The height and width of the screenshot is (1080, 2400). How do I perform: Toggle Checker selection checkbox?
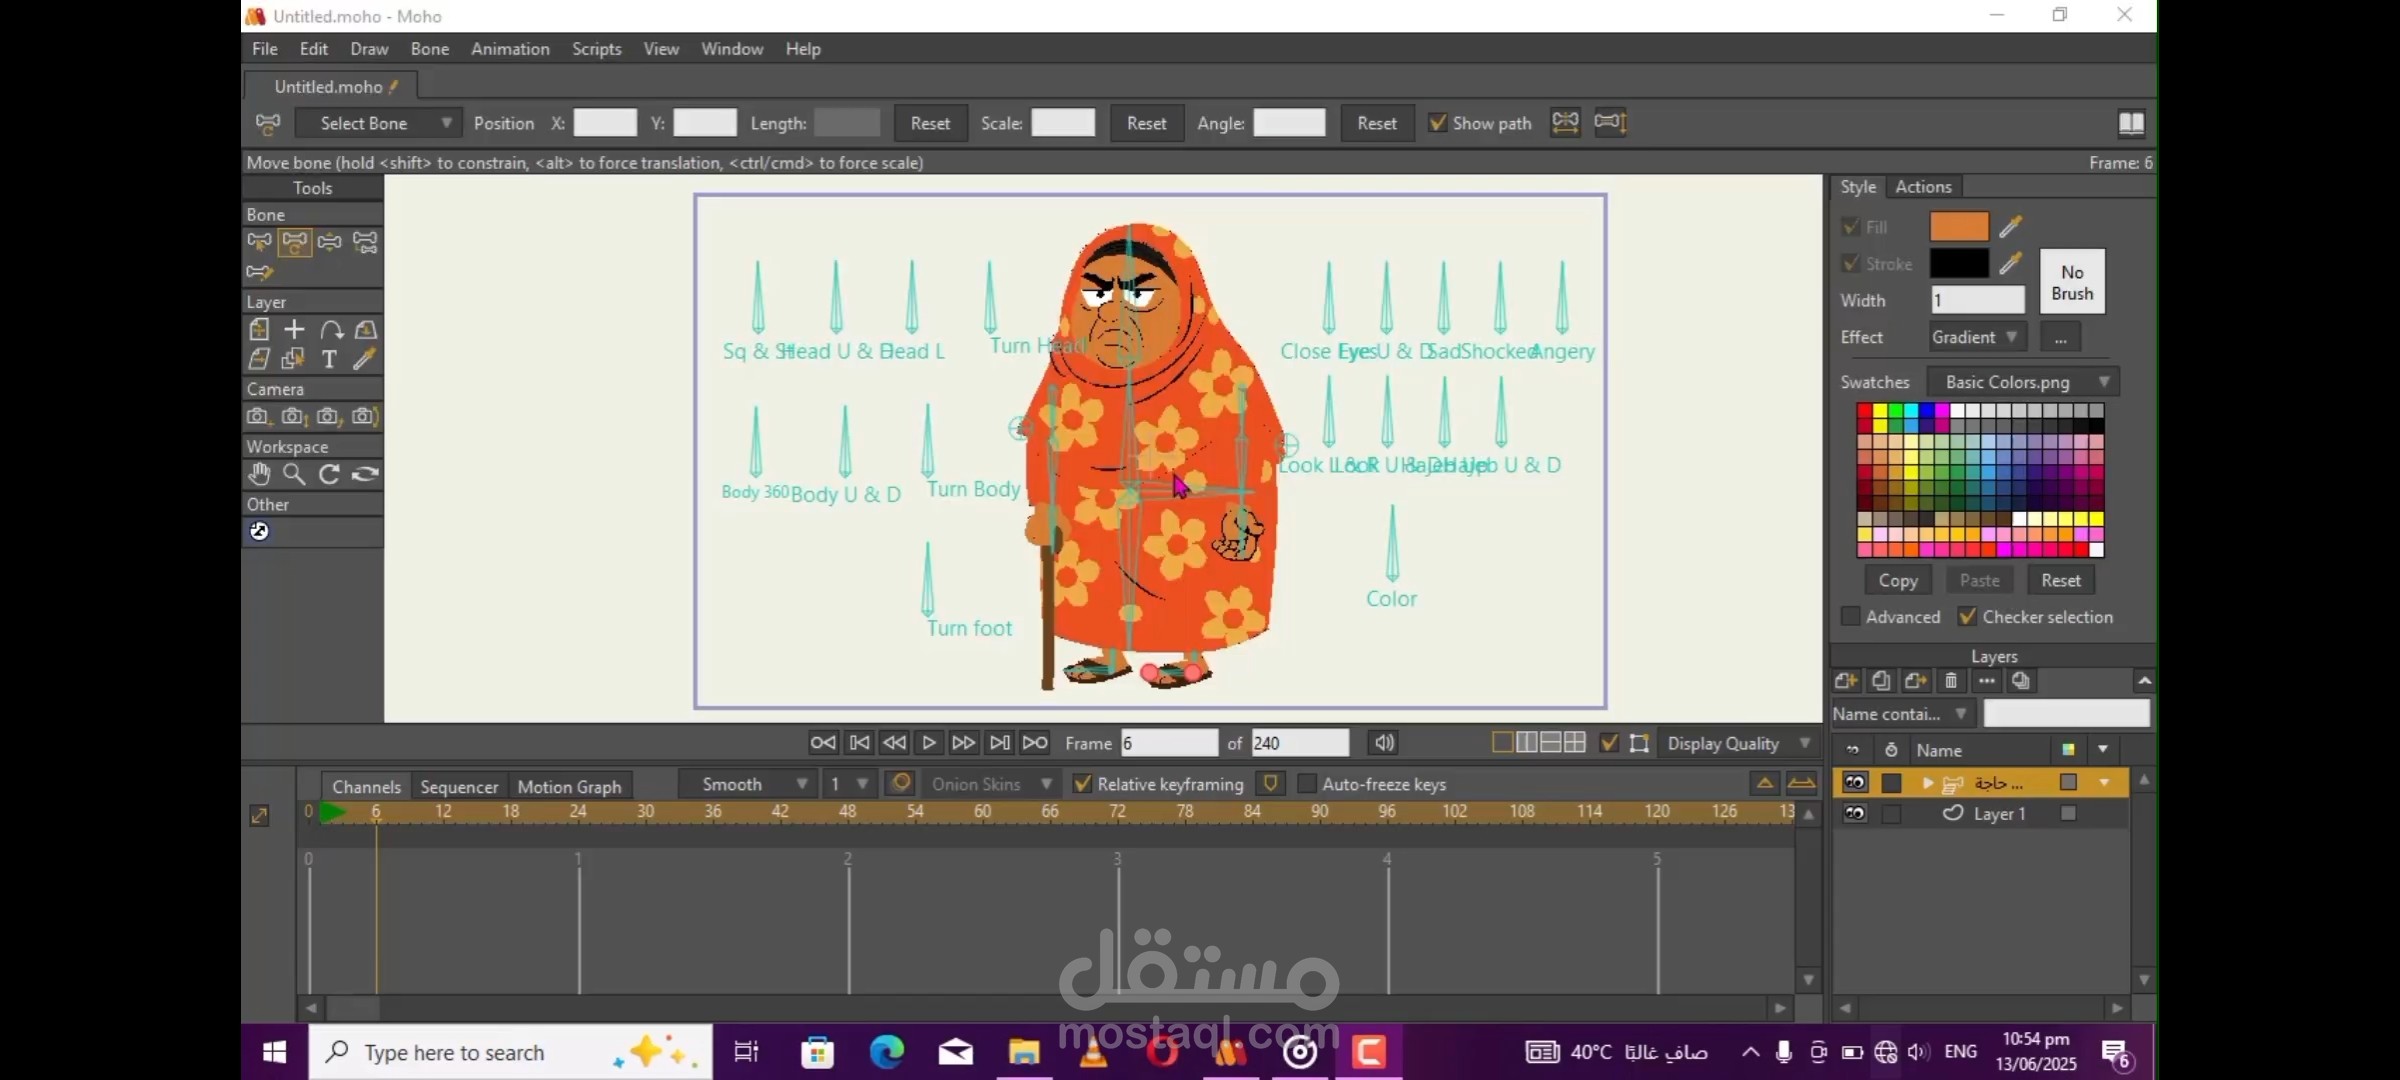pyautogui.click(x=1968, y=617)
